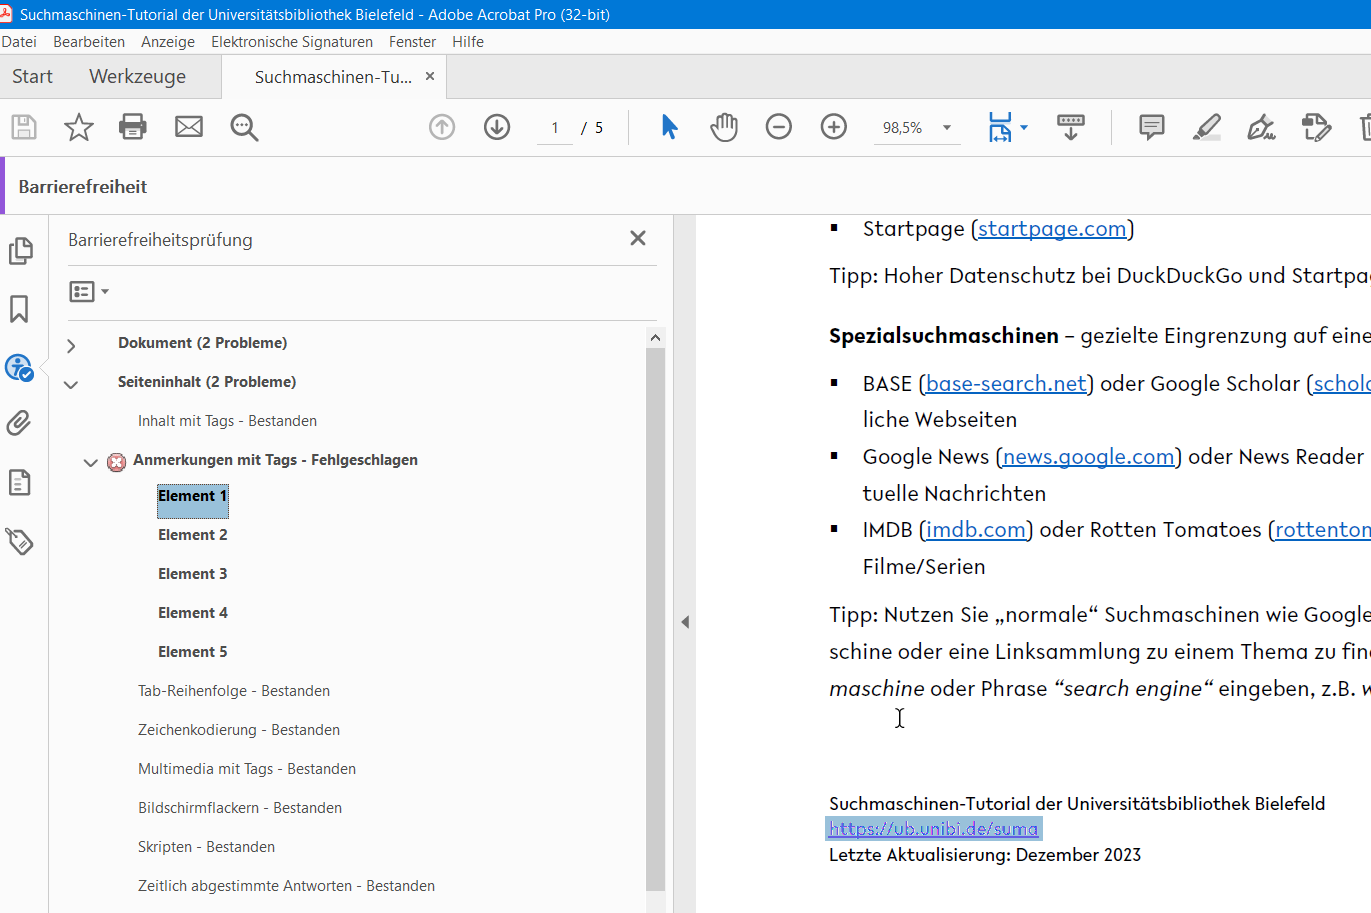Close the Barrierefreiheitsprüfung panel
1371x913 pixels.
[638, 238]
